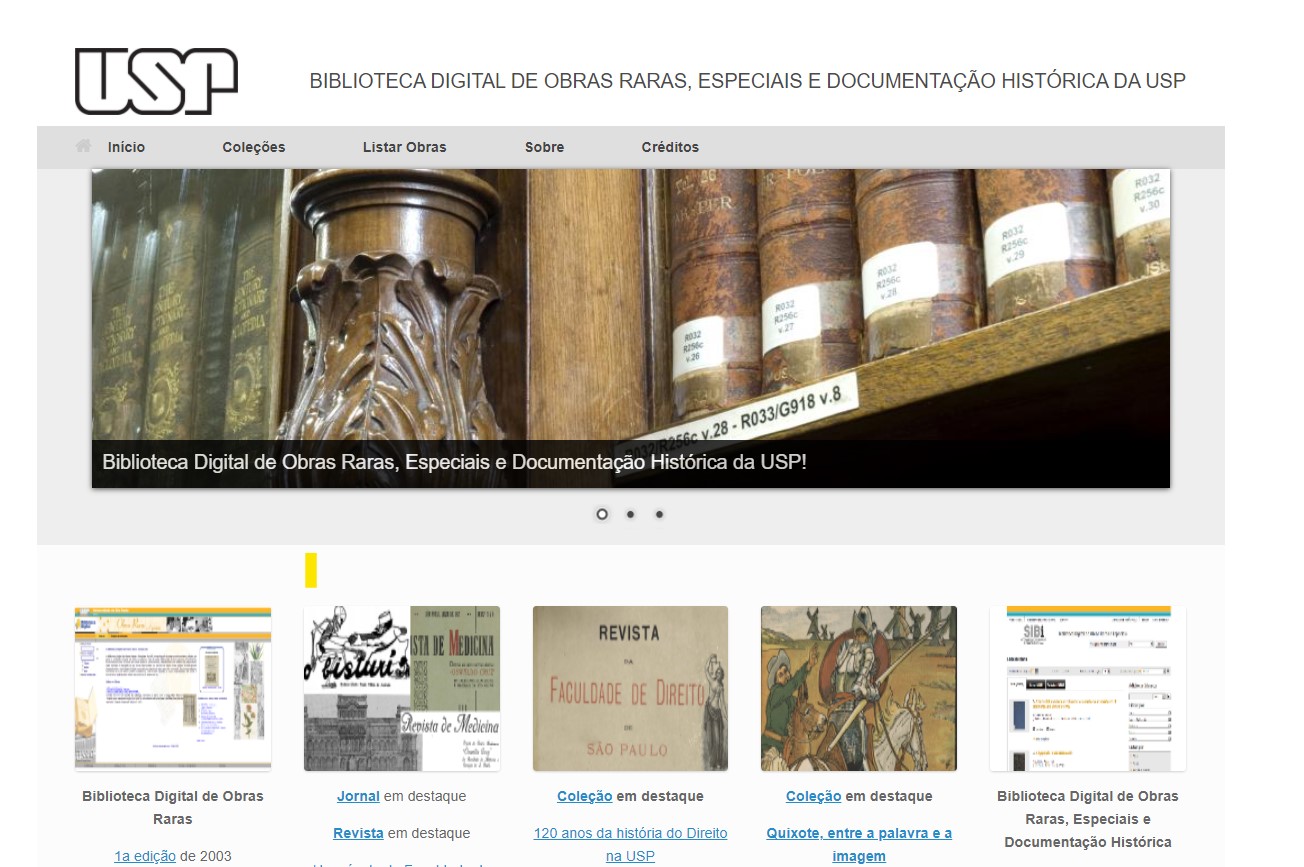Open the Coleções menu
The height and width of the screenshot is (867, 1304).
(x=254, y=147)
